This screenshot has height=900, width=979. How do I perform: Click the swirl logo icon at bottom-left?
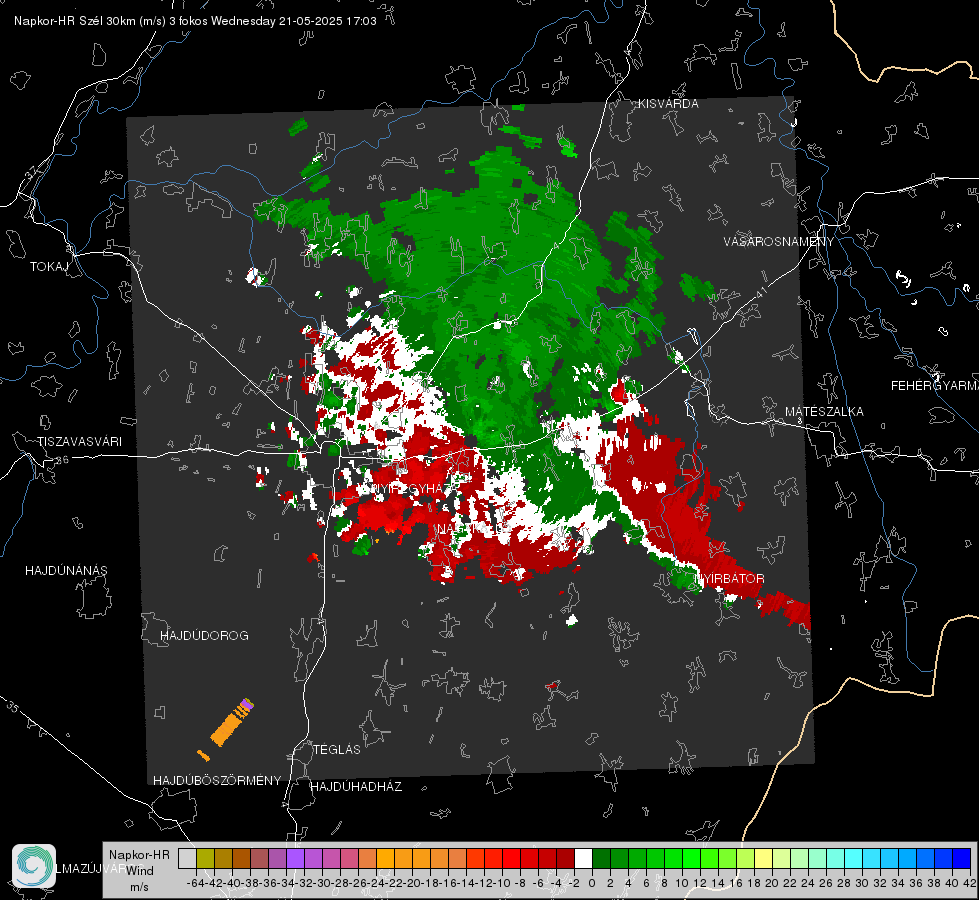point(34,866)
